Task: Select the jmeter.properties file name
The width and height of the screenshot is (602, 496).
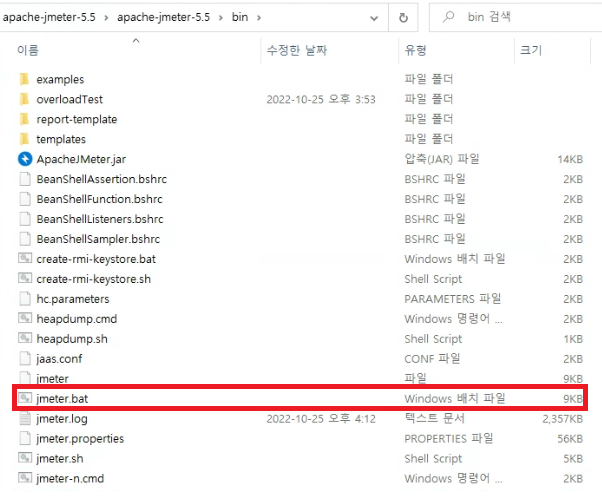Action: tap(80, 439)
